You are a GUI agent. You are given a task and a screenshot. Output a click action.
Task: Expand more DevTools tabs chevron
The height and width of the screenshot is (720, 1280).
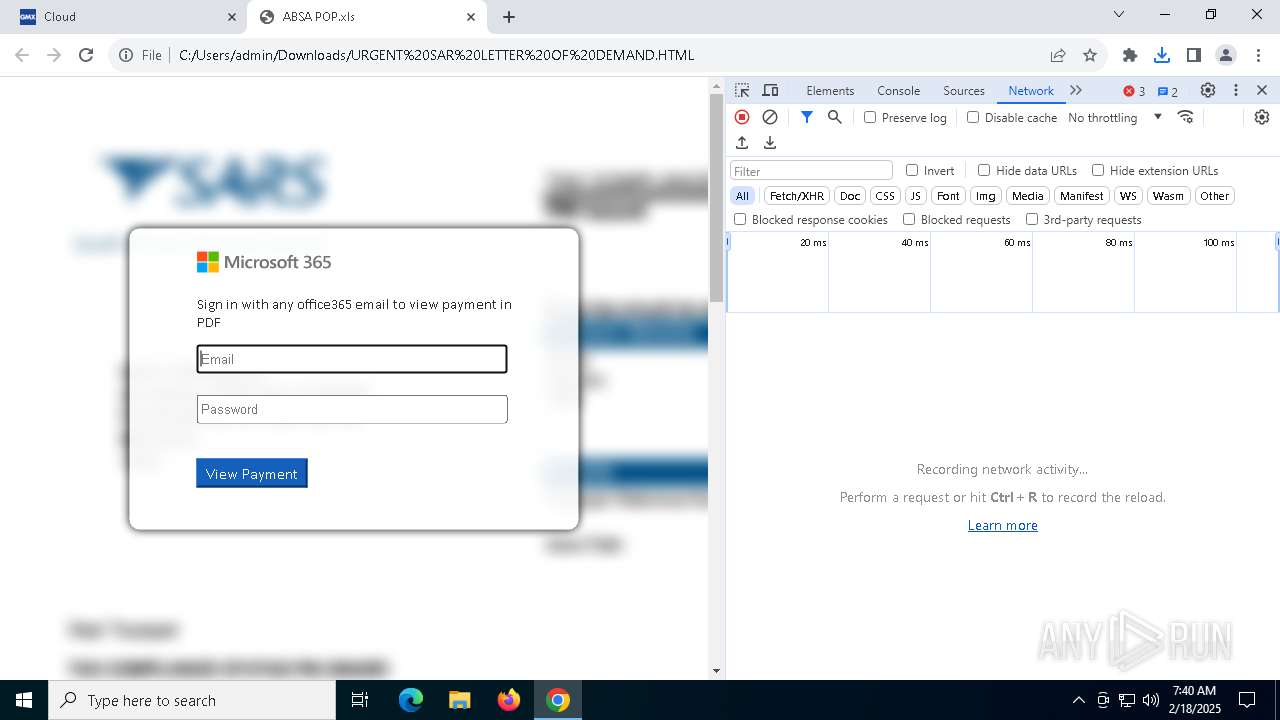(x=1076, y=90)
